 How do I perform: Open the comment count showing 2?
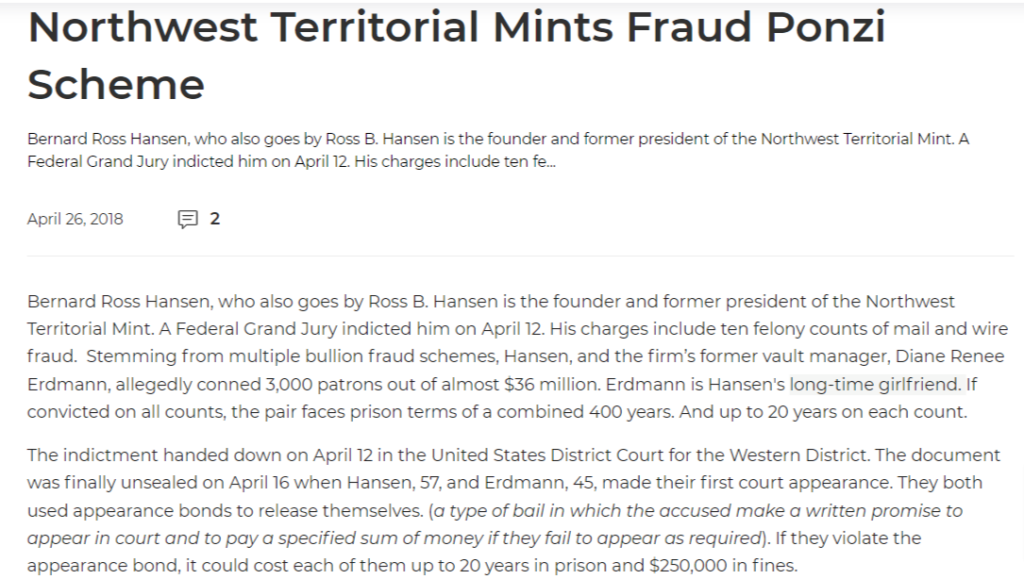(x=215, y=219)
